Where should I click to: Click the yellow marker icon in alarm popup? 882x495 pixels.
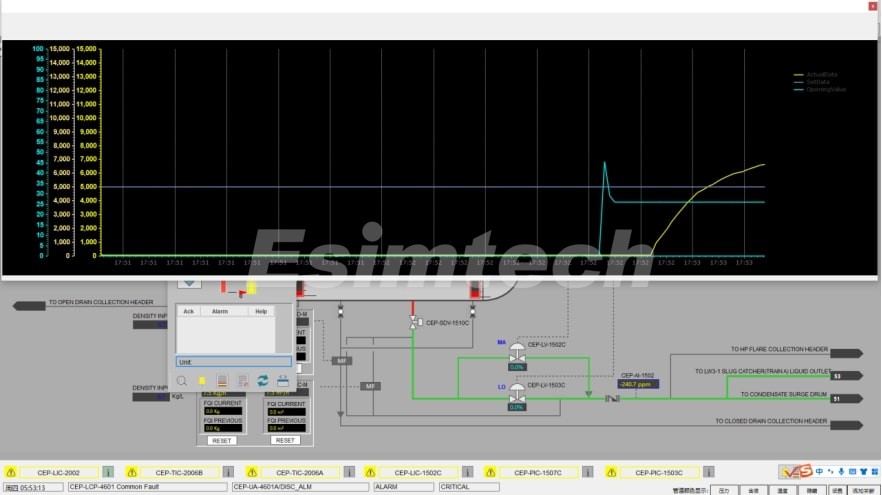coord(202,381)
